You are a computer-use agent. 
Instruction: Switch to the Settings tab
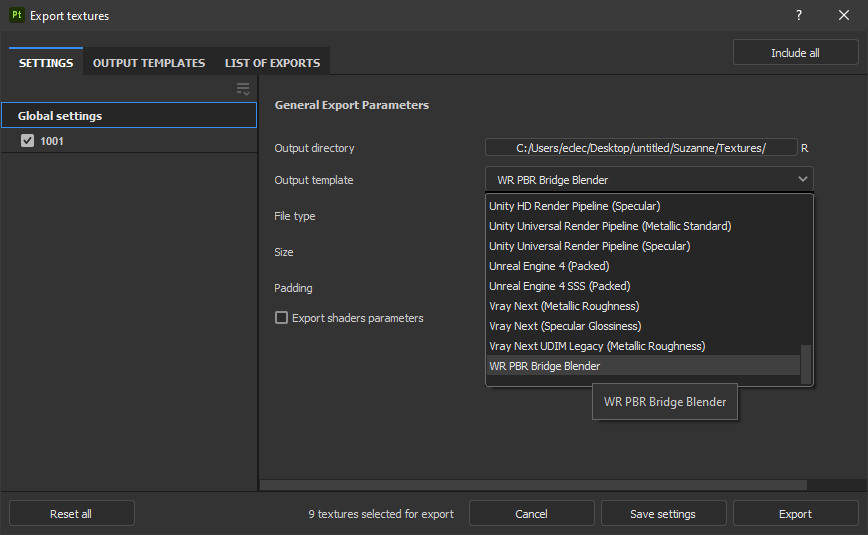tap(46, 63)
